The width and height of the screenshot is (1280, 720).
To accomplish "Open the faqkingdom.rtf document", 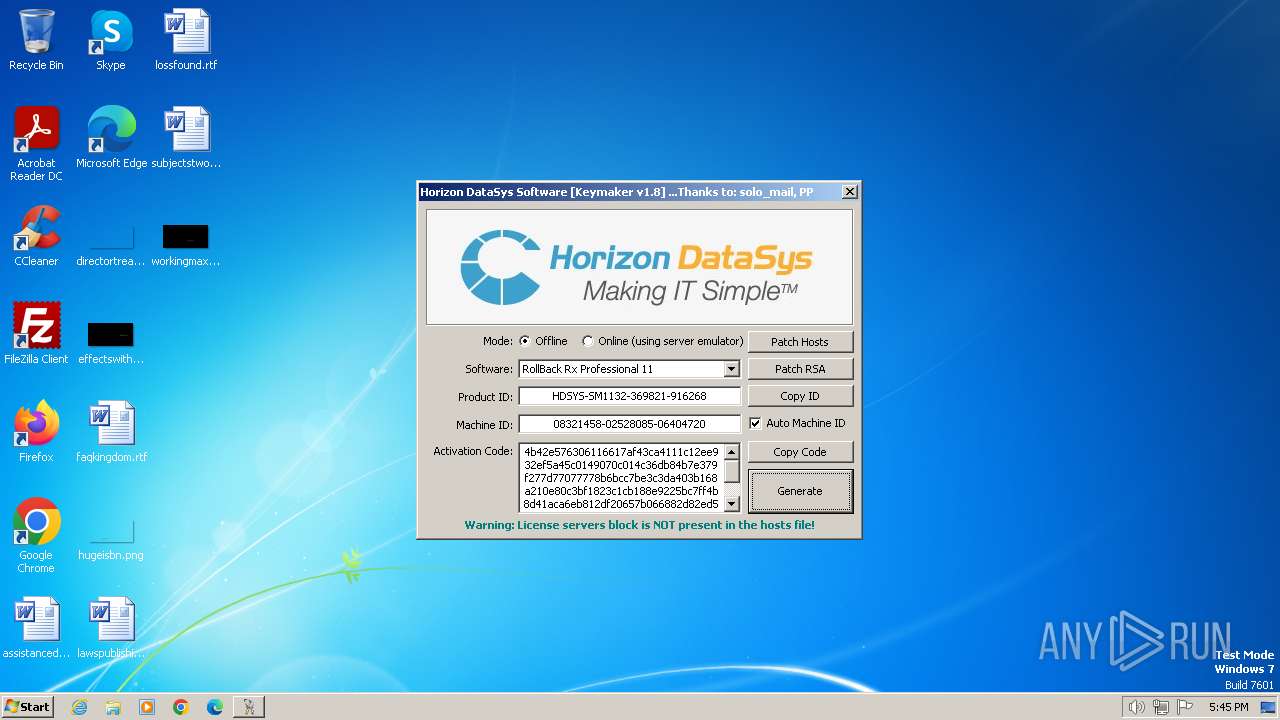I will 111,431.
